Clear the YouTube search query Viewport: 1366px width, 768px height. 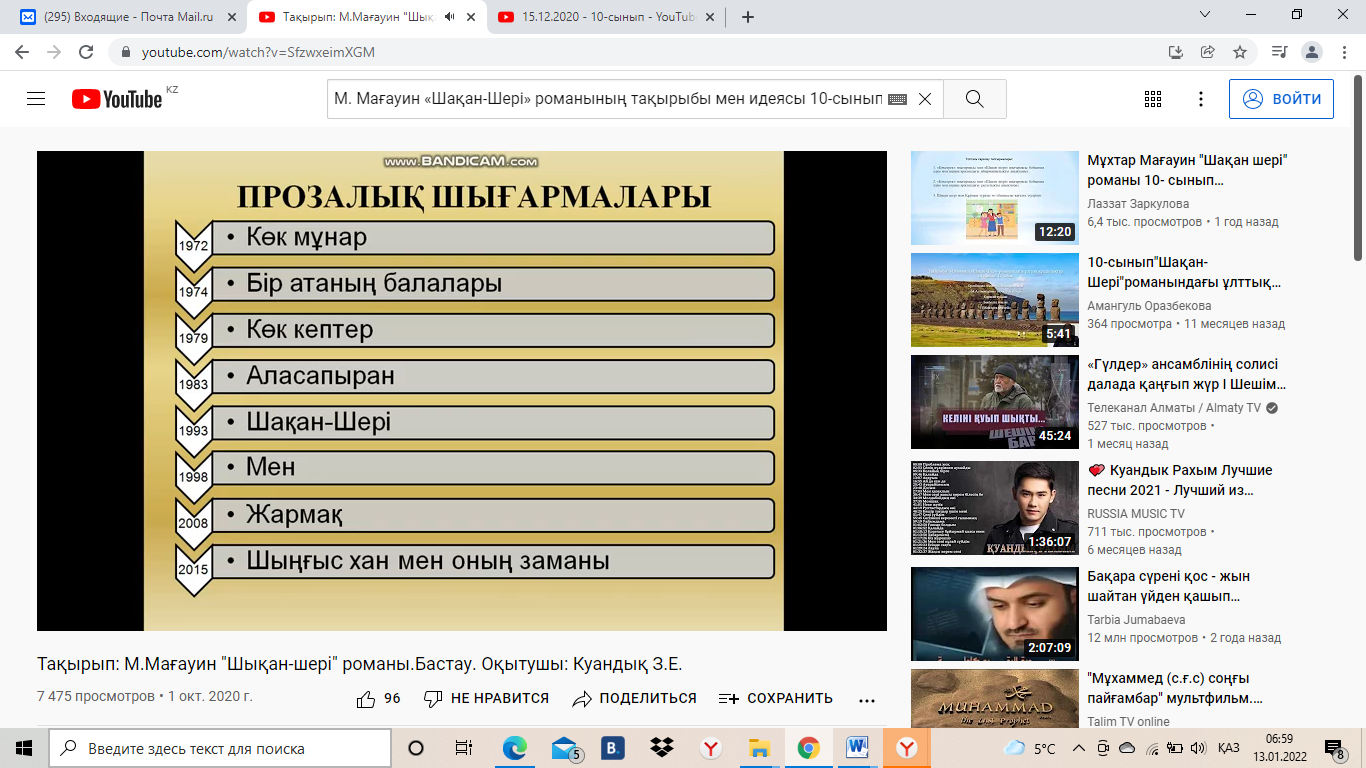coord(925,99)
